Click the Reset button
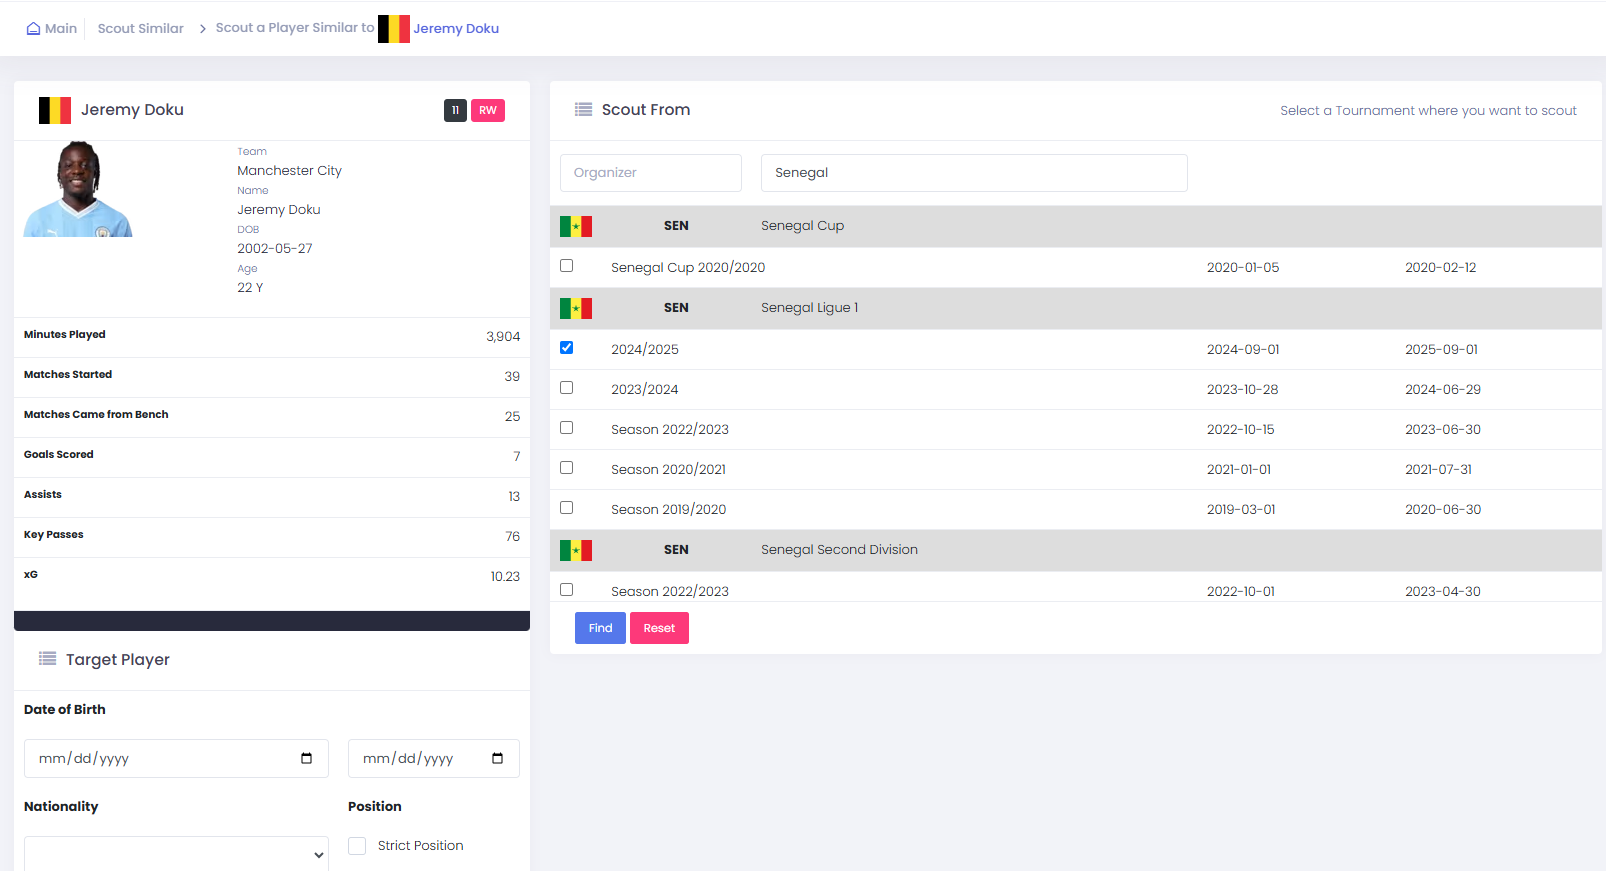This screenshot has height=871, width=1606. coord(659,628)
